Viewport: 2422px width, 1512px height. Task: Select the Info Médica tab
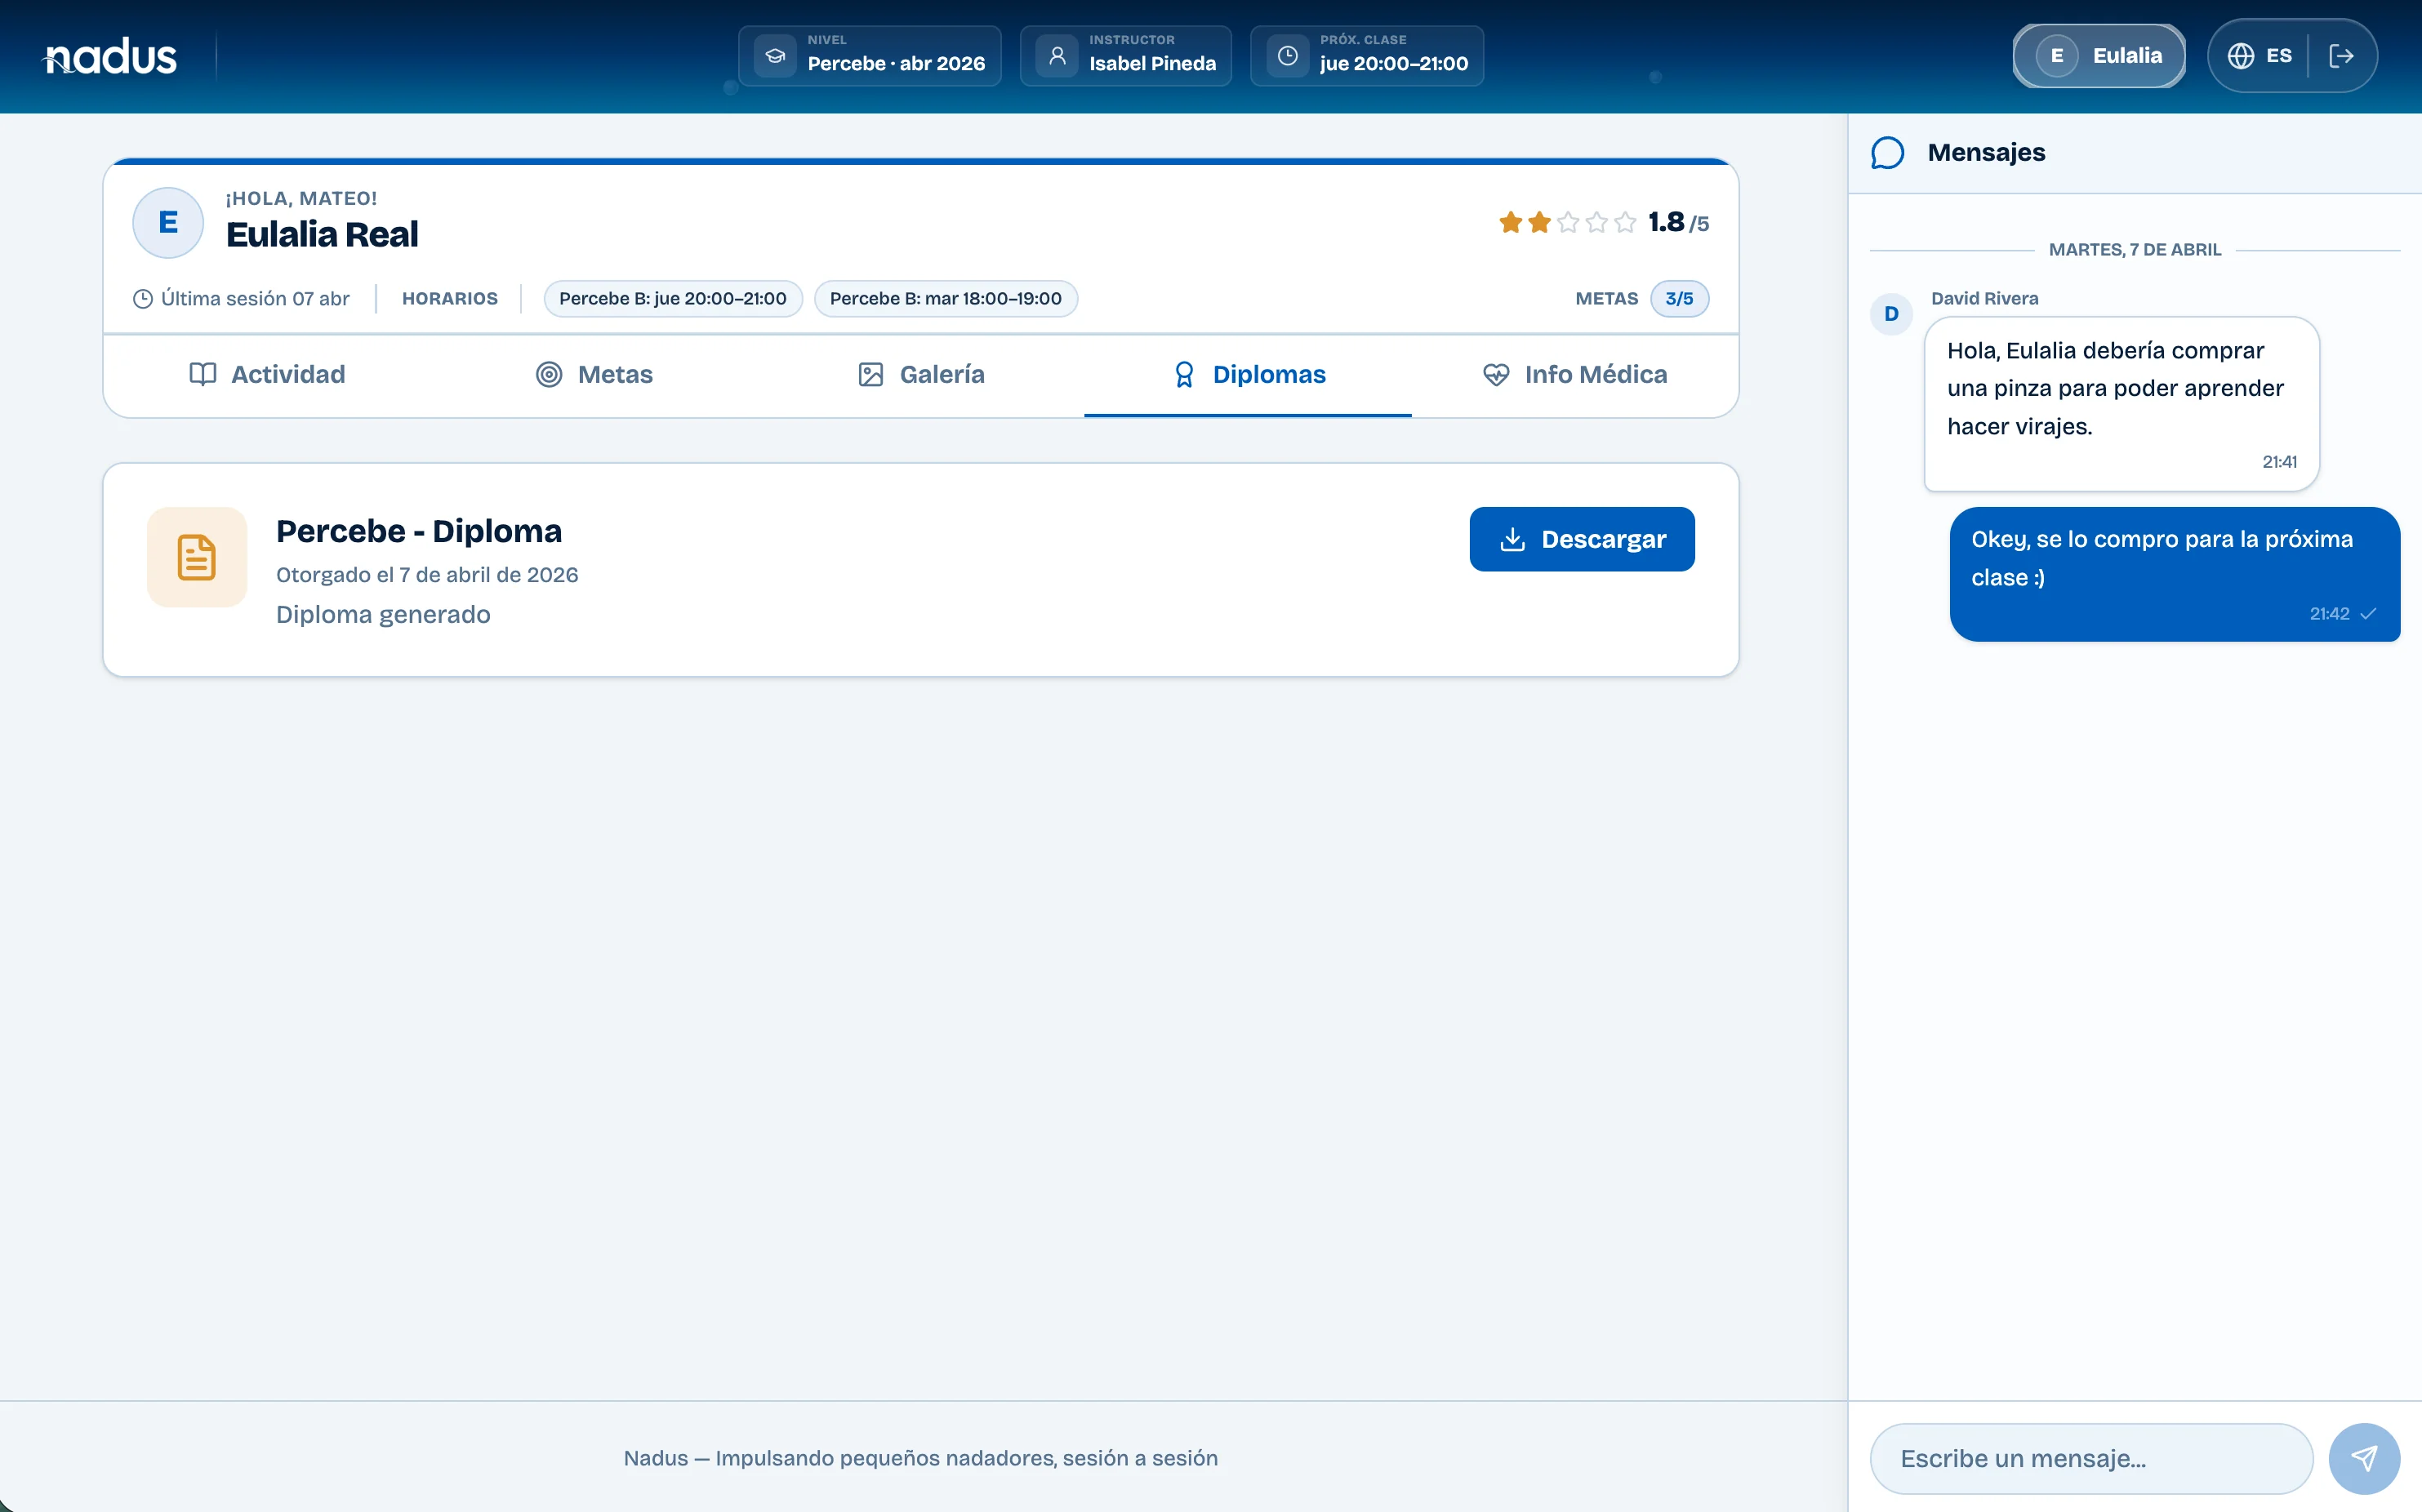[x=1574, y=375]
